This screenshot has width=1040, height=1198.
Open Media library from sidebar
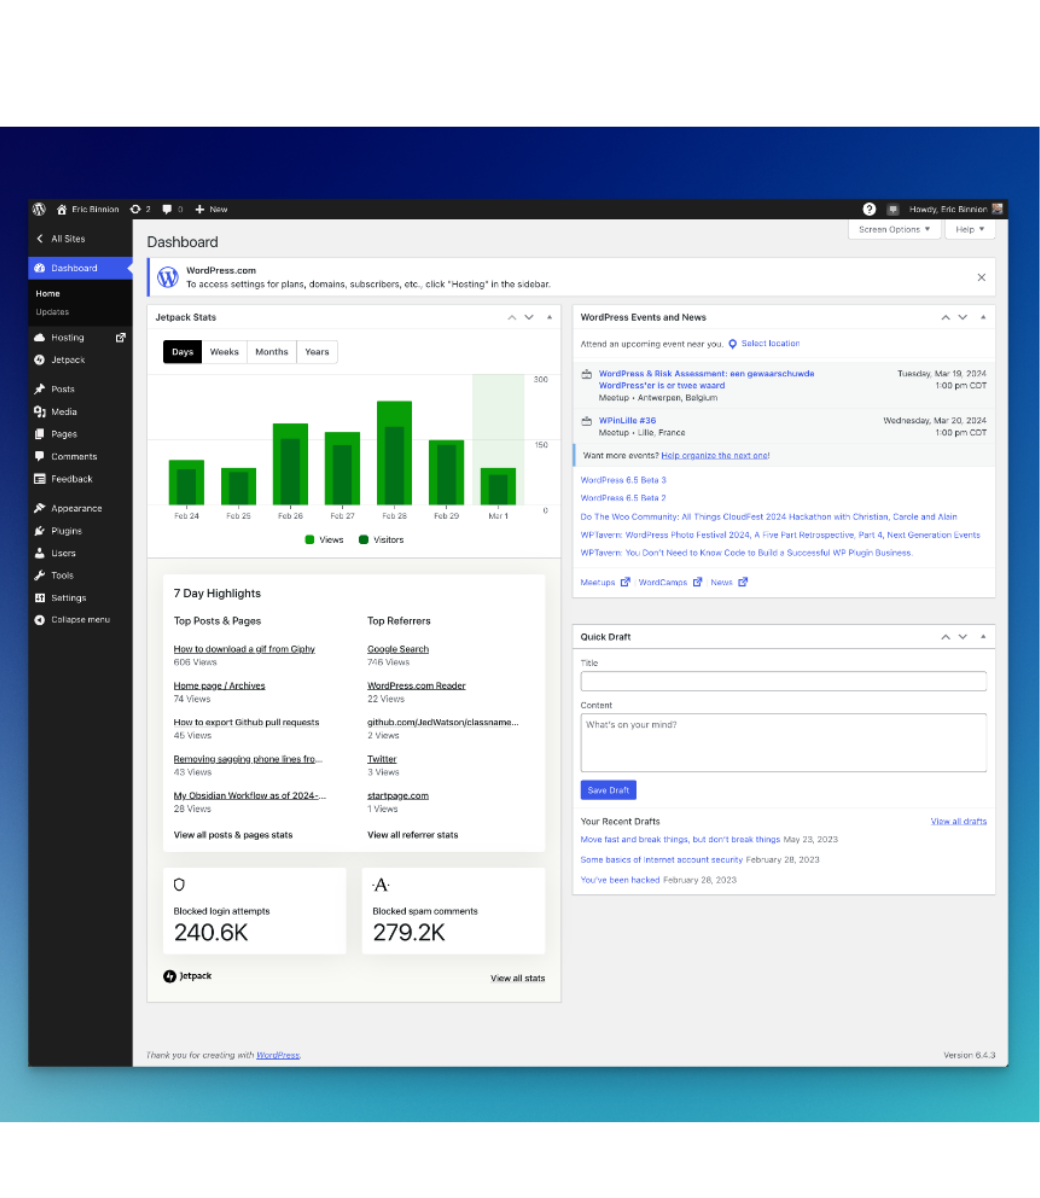[x=64, y=412]
